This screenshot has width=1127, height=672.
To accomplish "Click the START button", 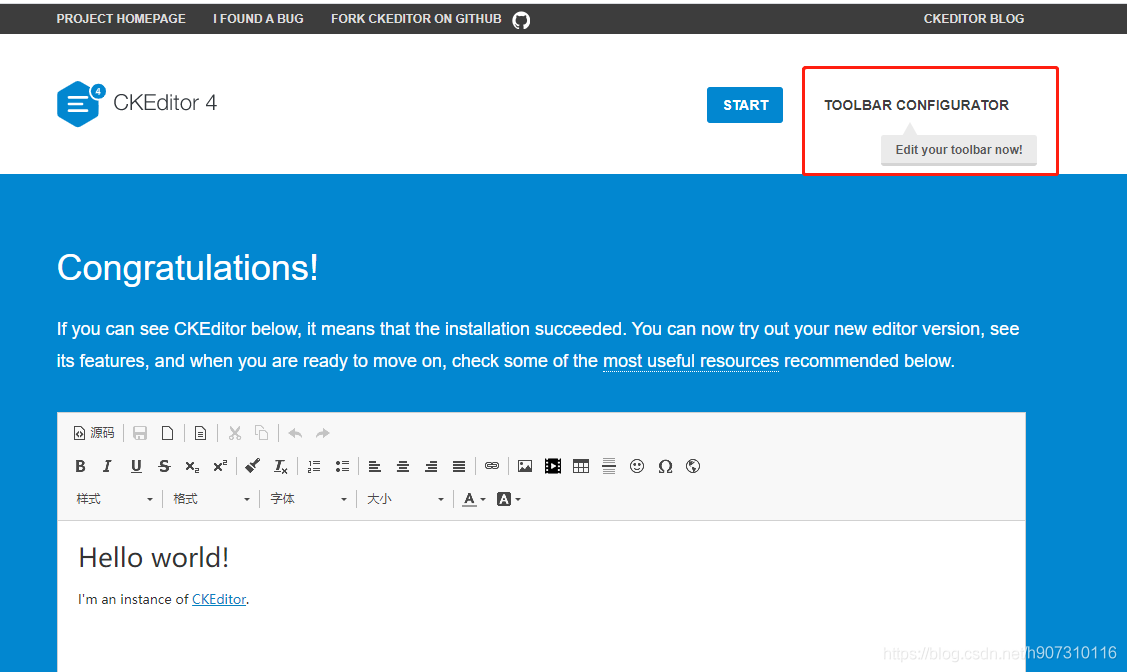I will (745, 105).
